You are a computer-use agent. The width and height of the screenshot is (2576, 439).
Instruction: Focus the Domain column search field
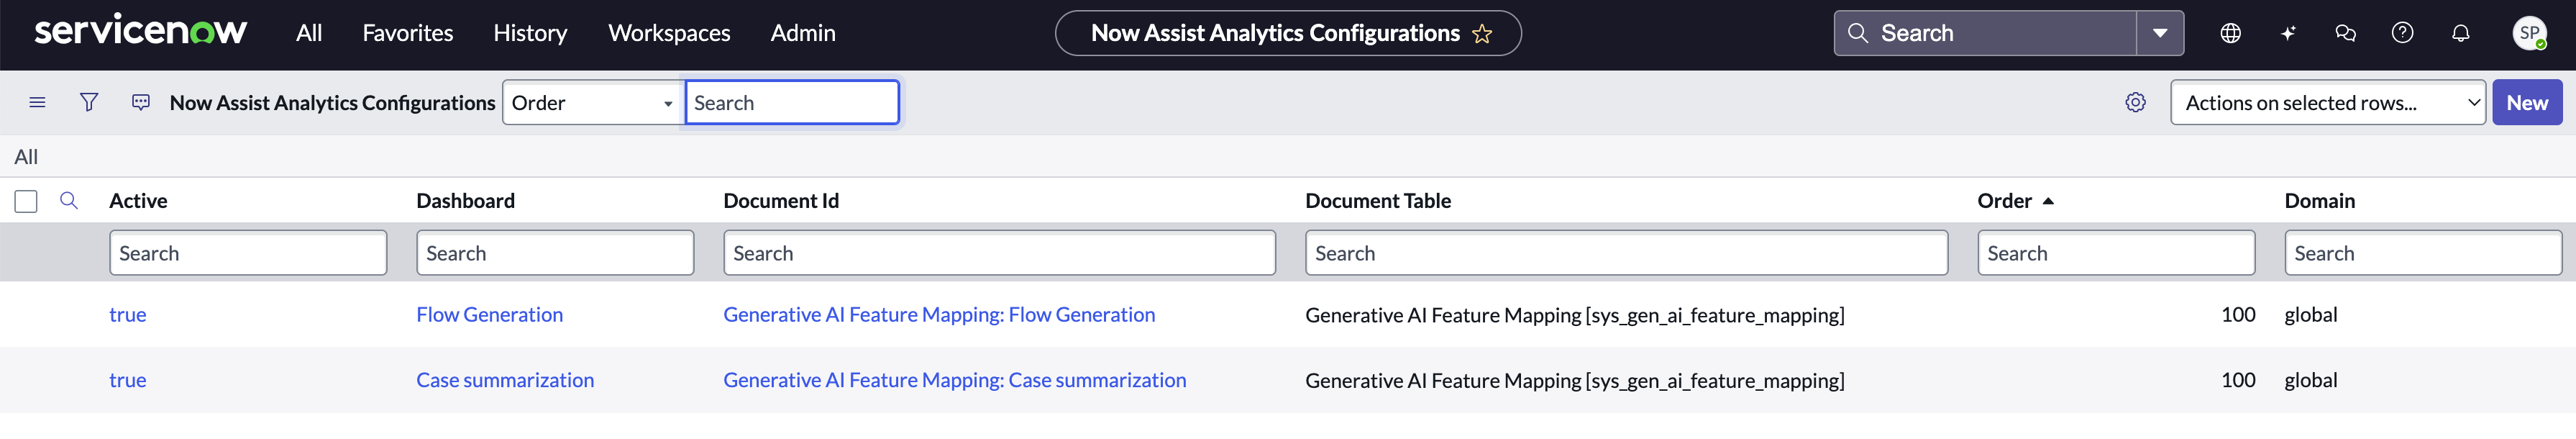(2423, 253)
